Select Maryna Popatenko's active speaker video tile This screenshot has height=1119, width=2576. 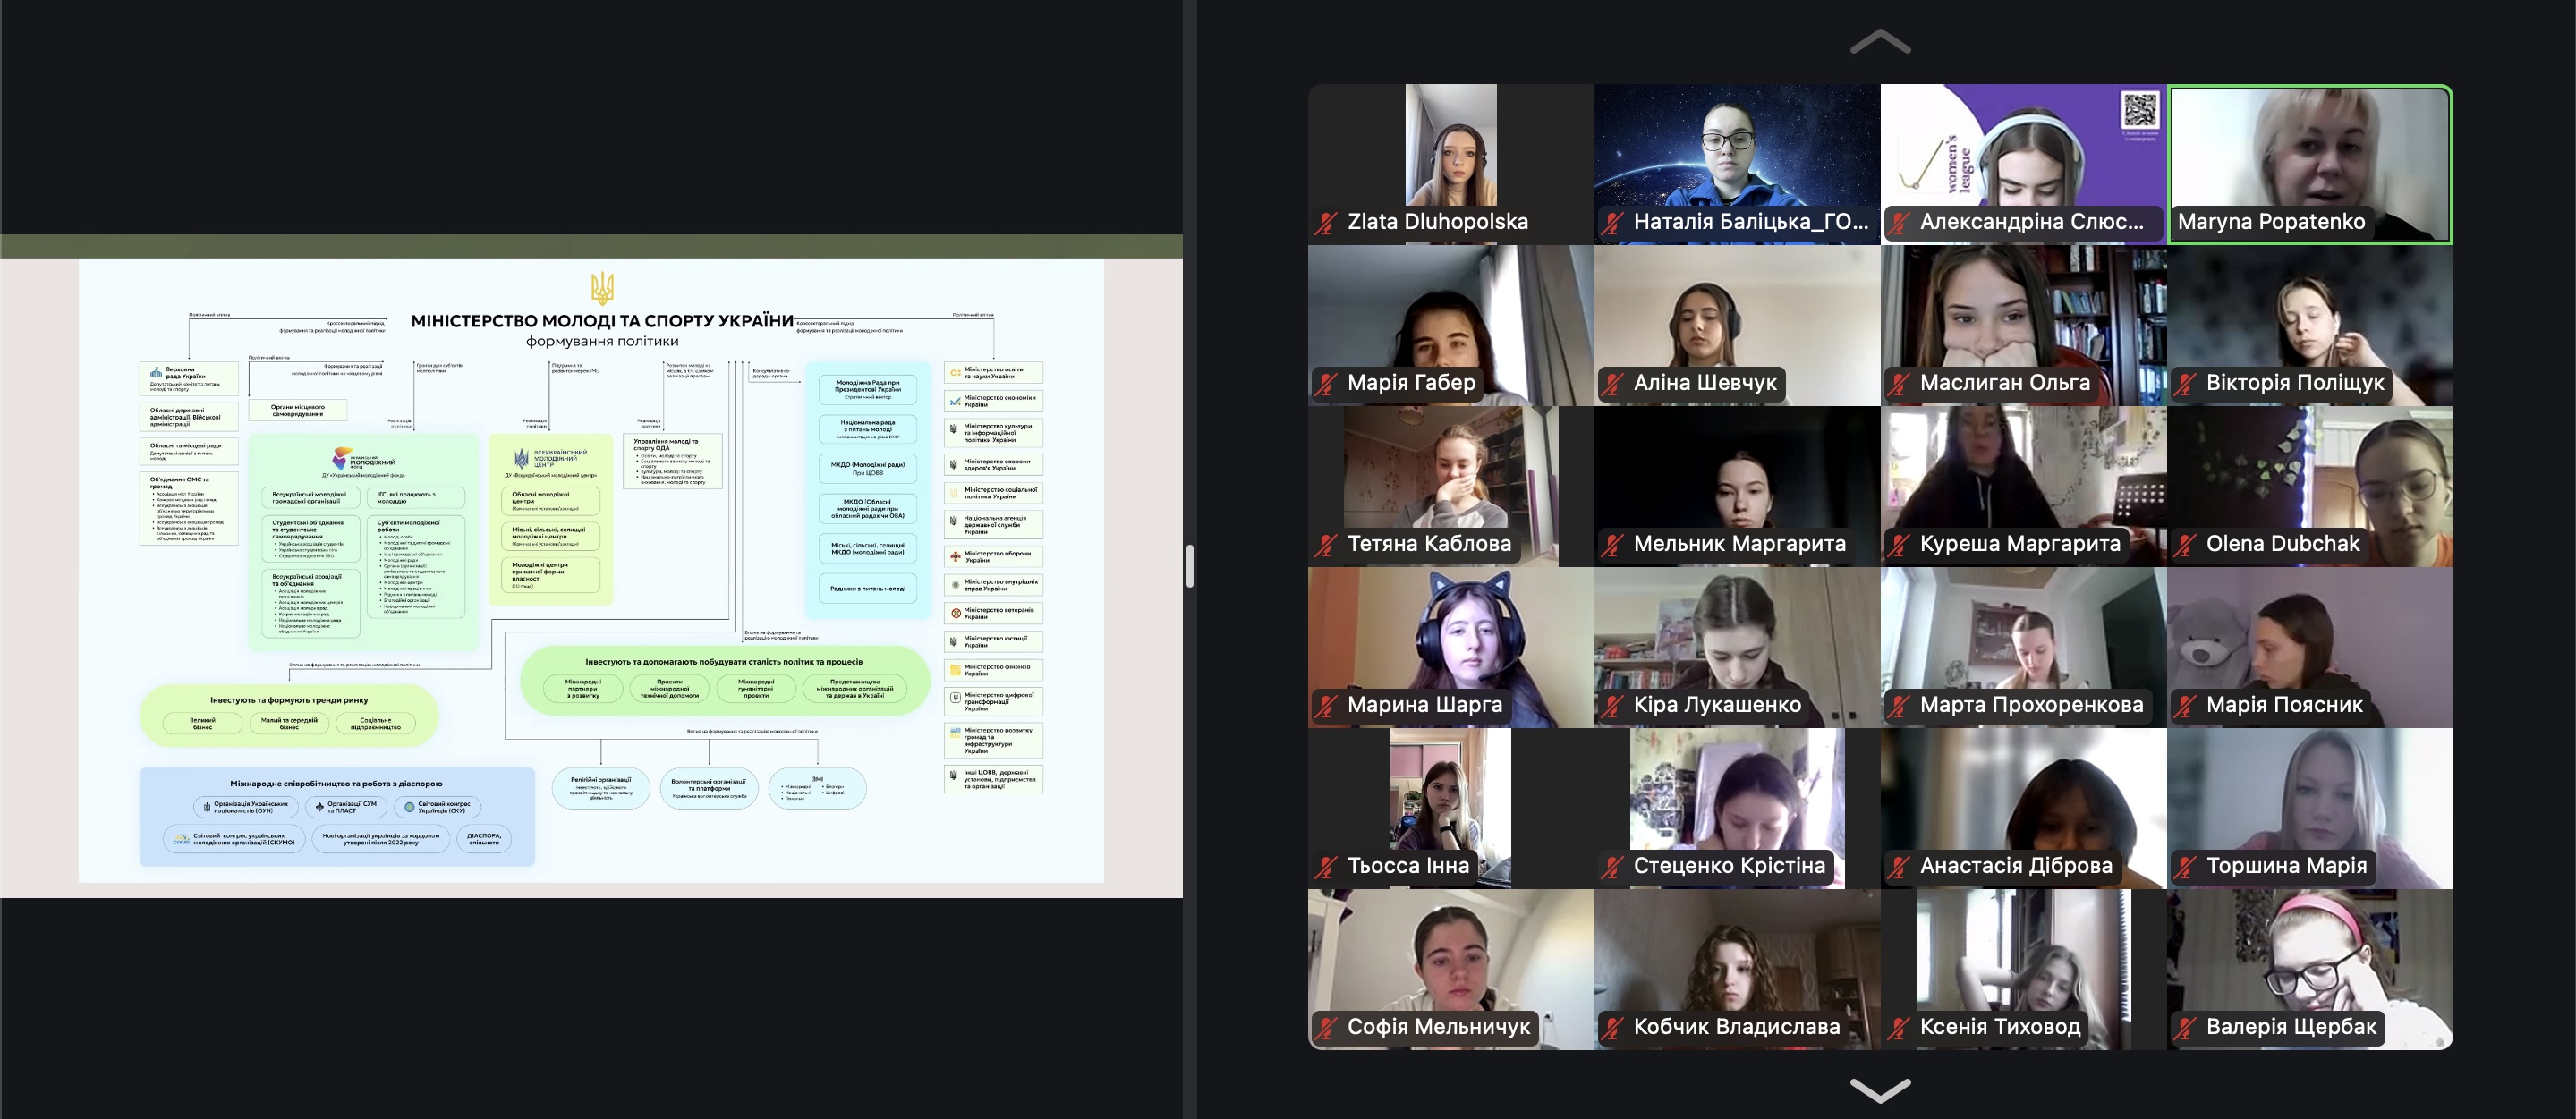point(2310,150)
